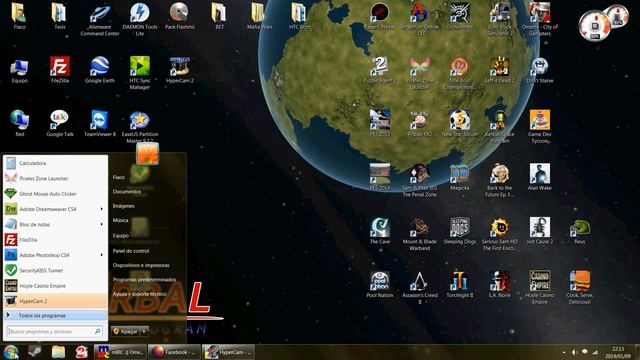Open the taskbar clock and date
The image size is (640, 360).
(x=618, y=352)
